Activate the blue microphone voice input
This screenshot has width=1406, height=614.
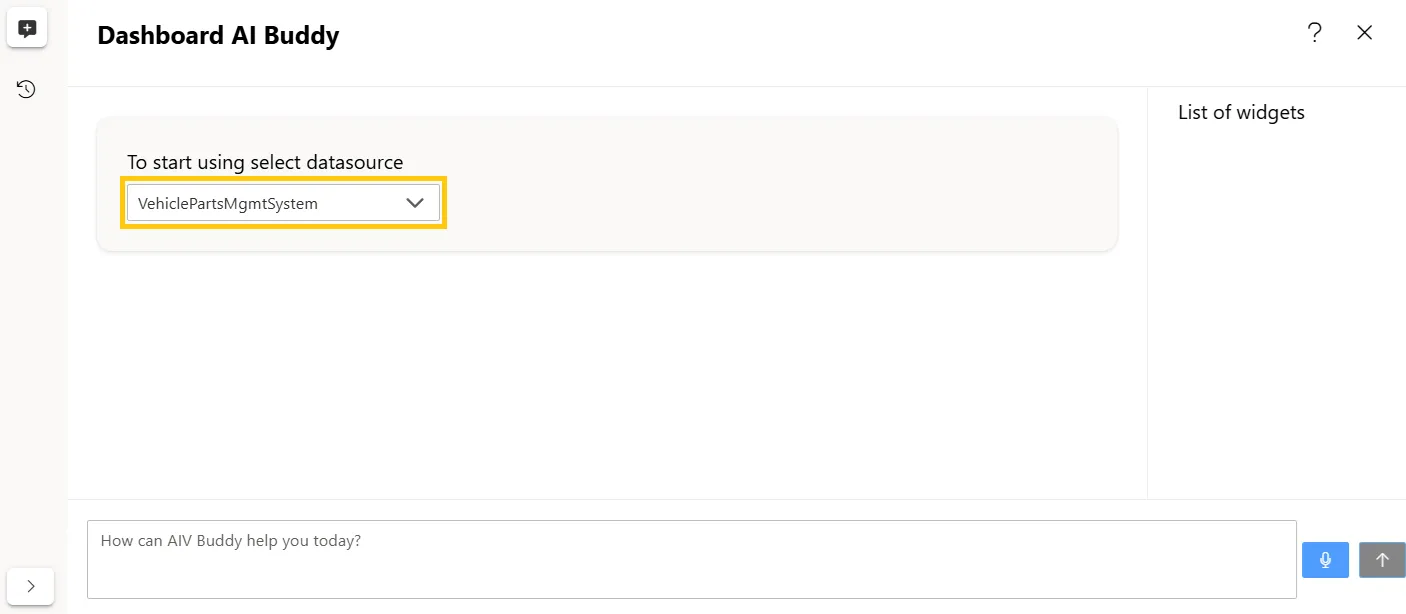(x=1325, y=560)
